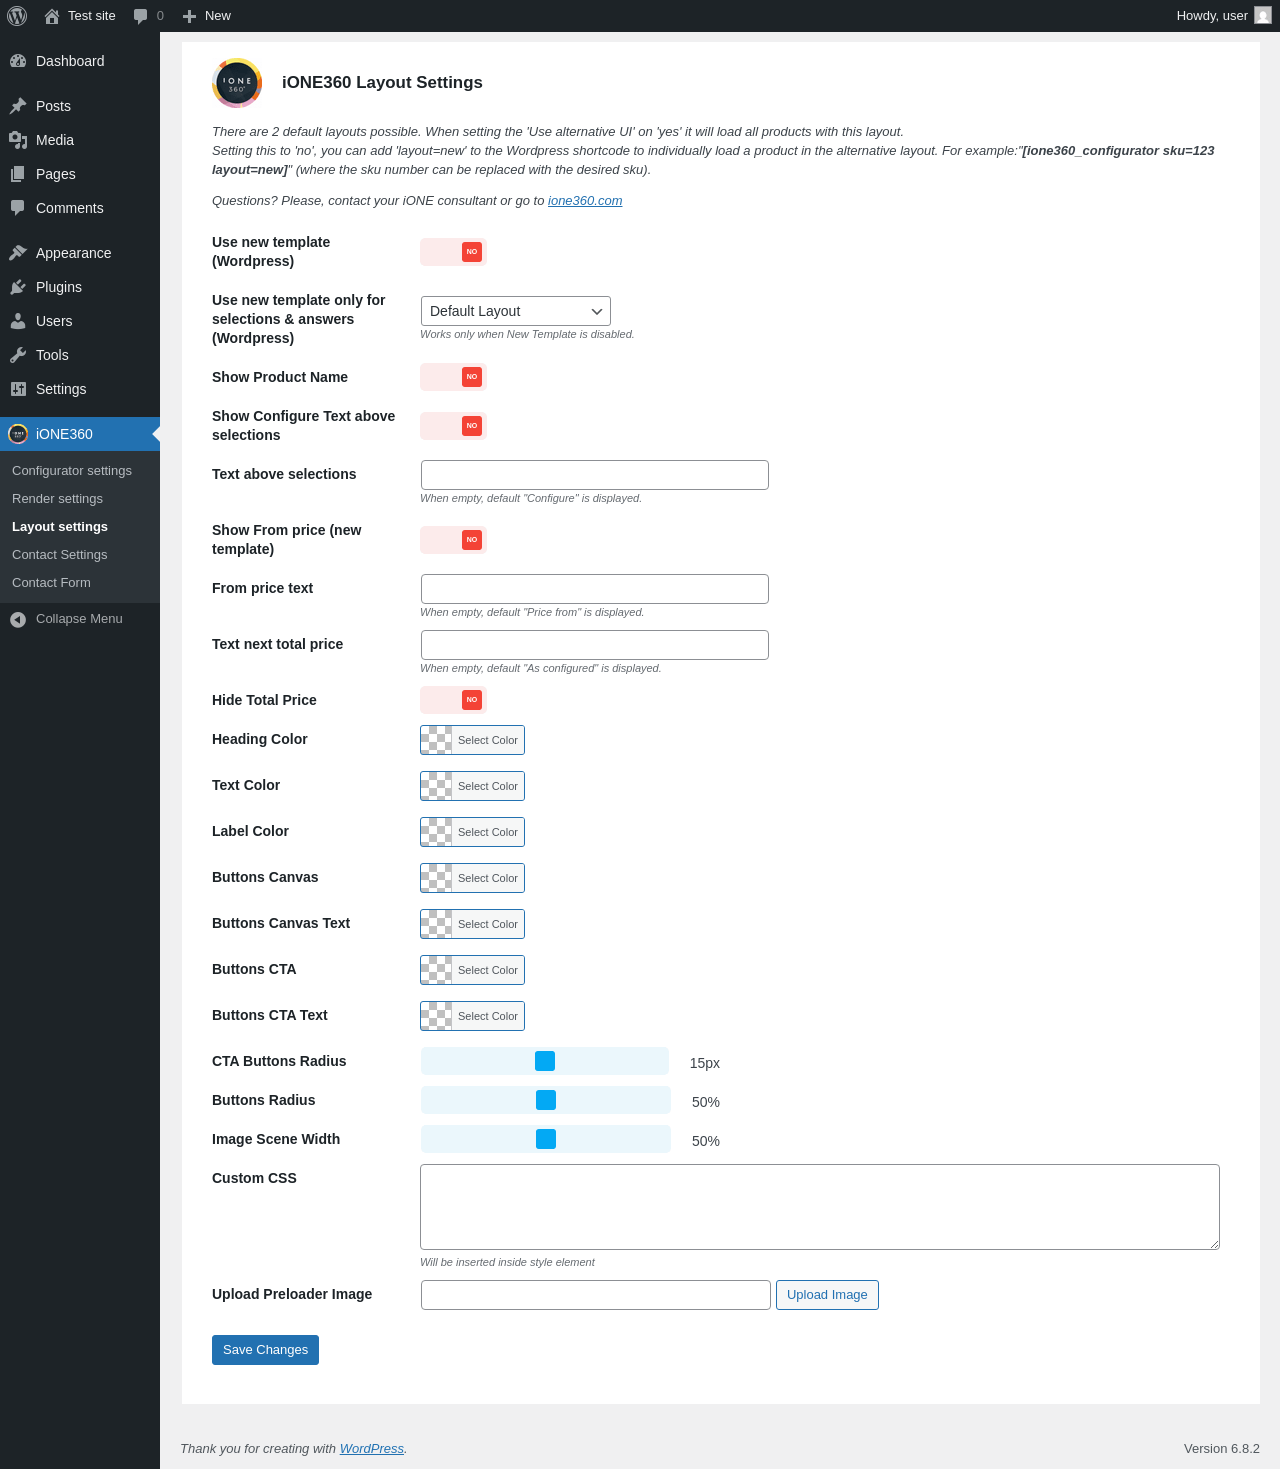Image resolution: width=1280 pixels, height=1469 pixels.
Task: Click the Tools wrench icon
Action: (18, 355)
